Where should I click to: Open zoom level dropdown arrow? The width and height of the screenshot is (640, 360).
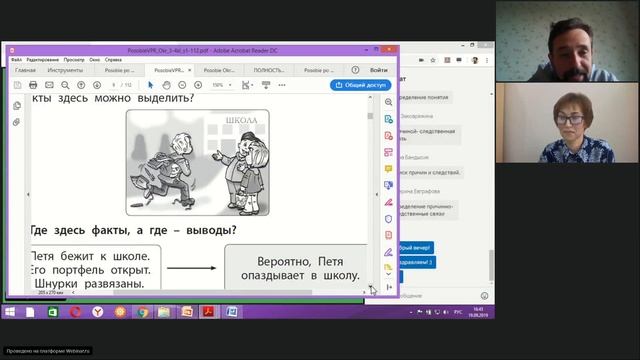coord(230,85)
